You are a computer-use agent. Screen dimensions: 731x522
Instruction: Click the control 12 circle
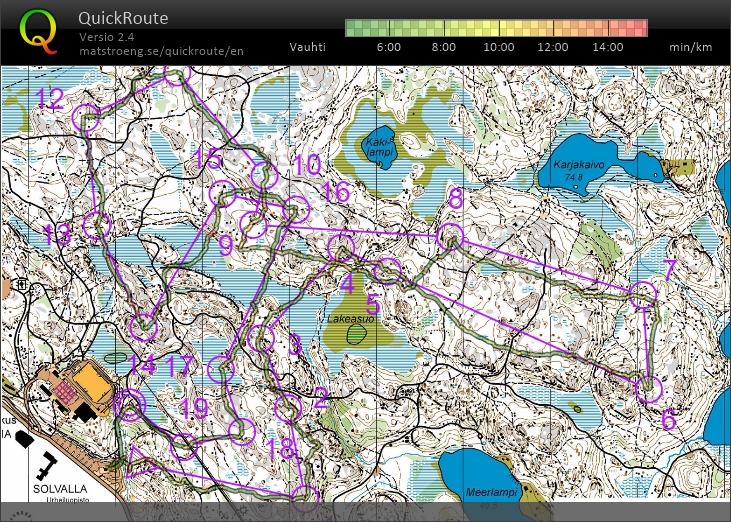point(87,120)
